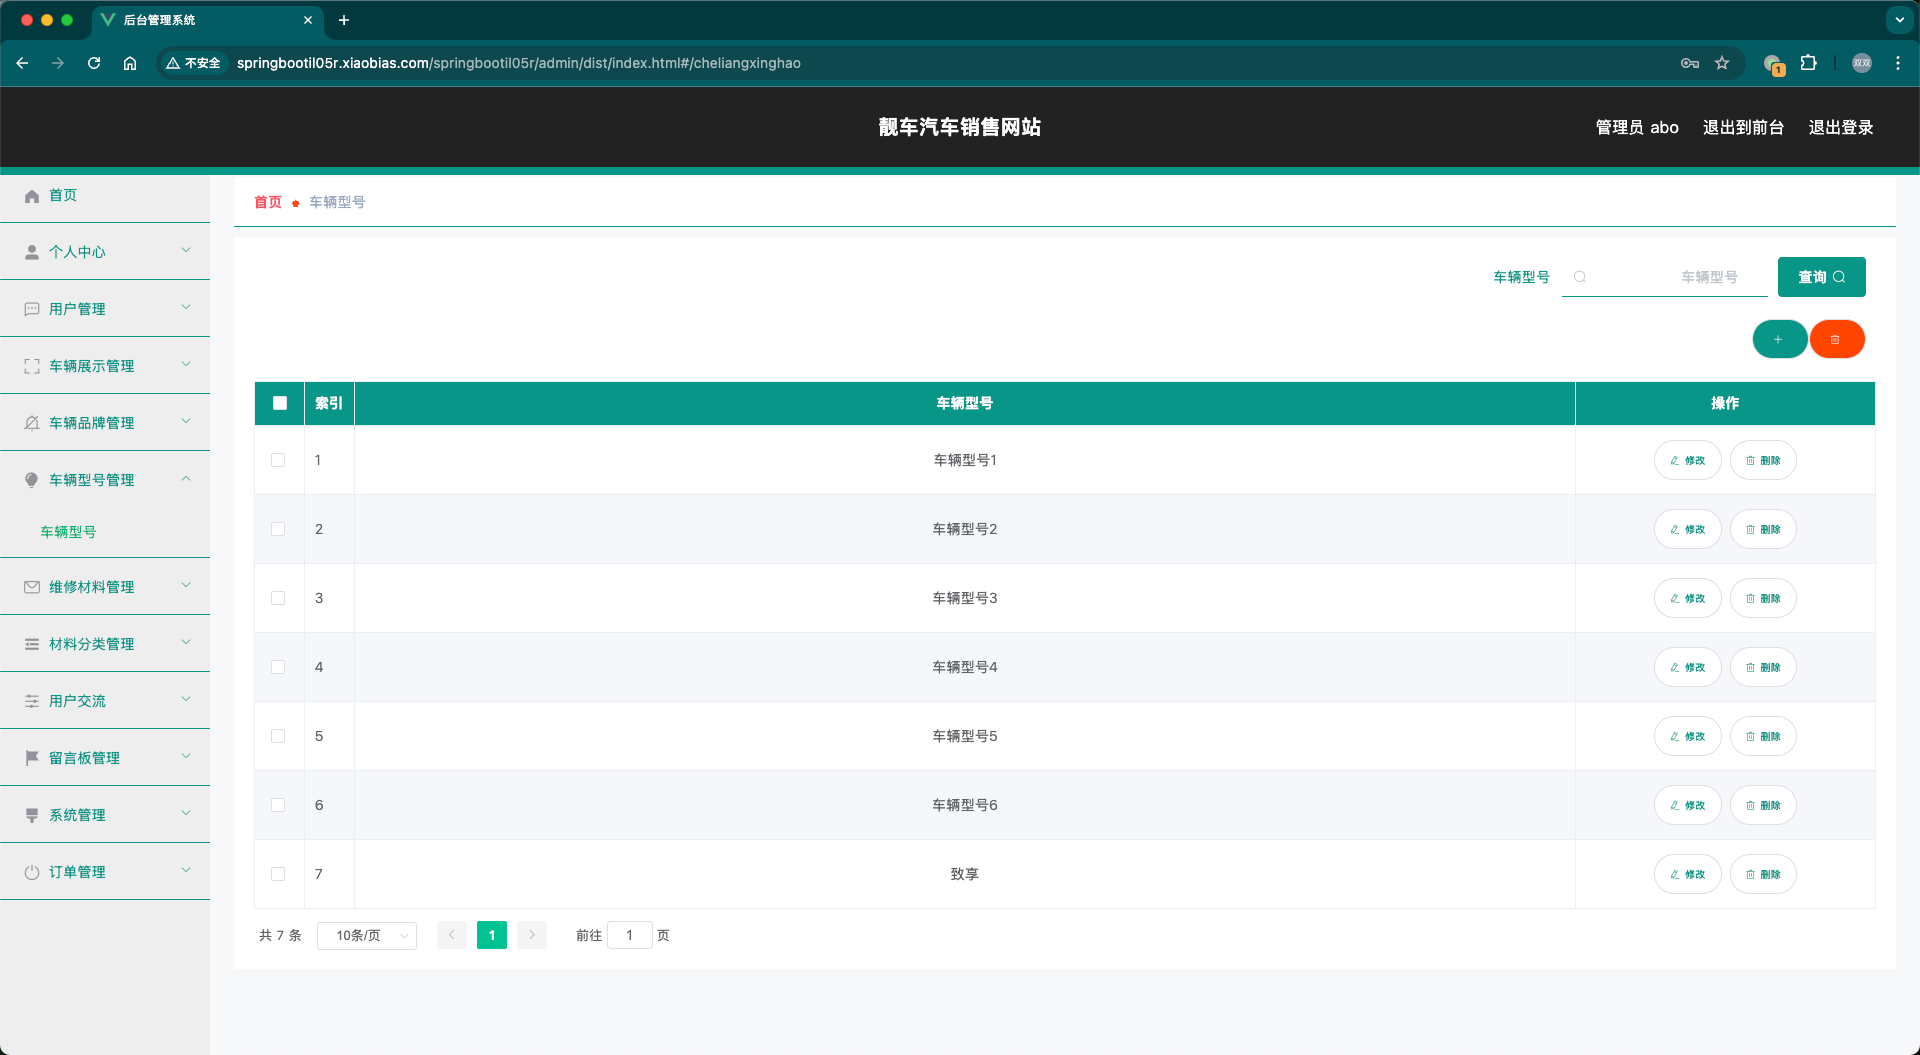Expand the 材料分类管理 menu chevron
This screenshot has width=1920, height=1055.
tap(186, 642)
